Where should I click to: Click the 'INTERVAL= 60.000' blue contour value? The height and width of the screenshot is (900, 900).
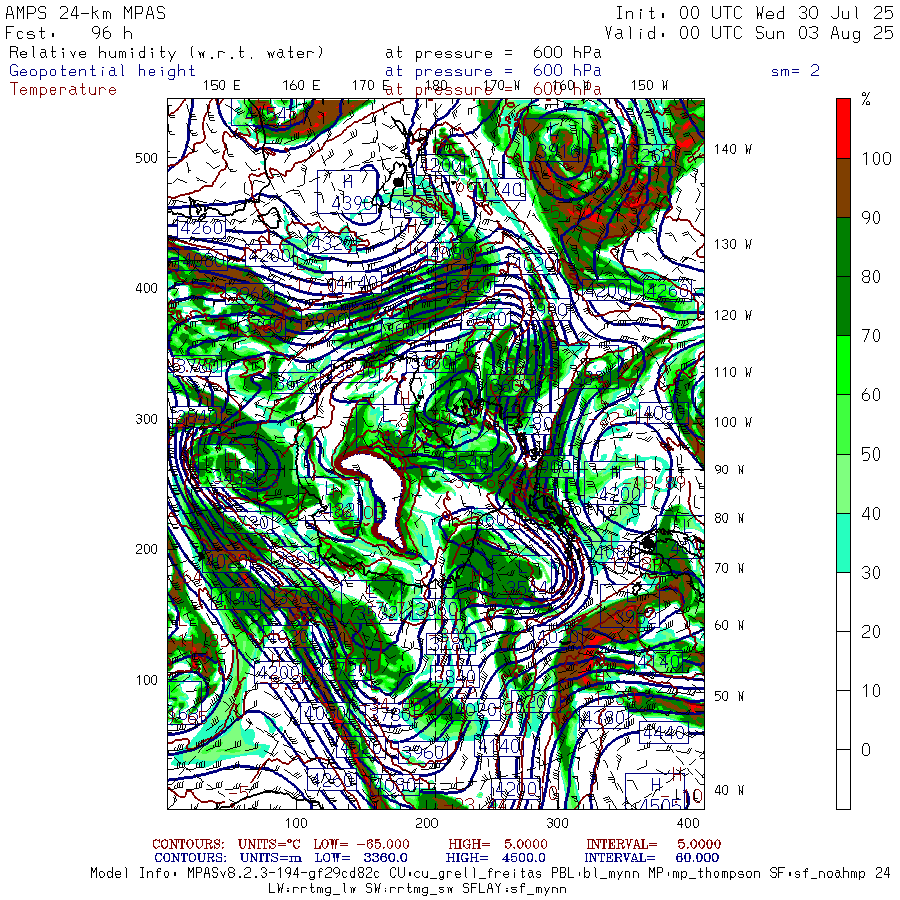coord(653,858)
